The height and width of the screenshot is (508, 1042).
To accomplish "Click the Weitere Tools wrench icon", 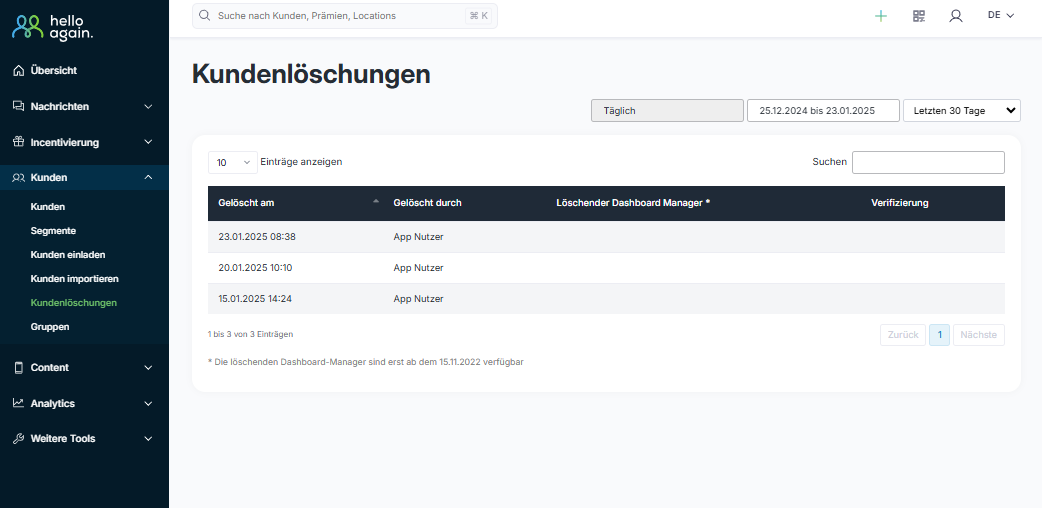I will pos(19,439).
